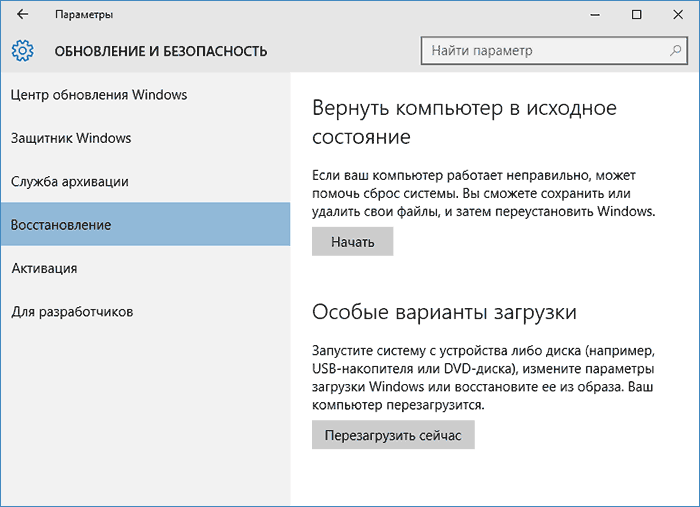Go back using the arrow in title bar
700x507 pixels.
tap(23, 15)
